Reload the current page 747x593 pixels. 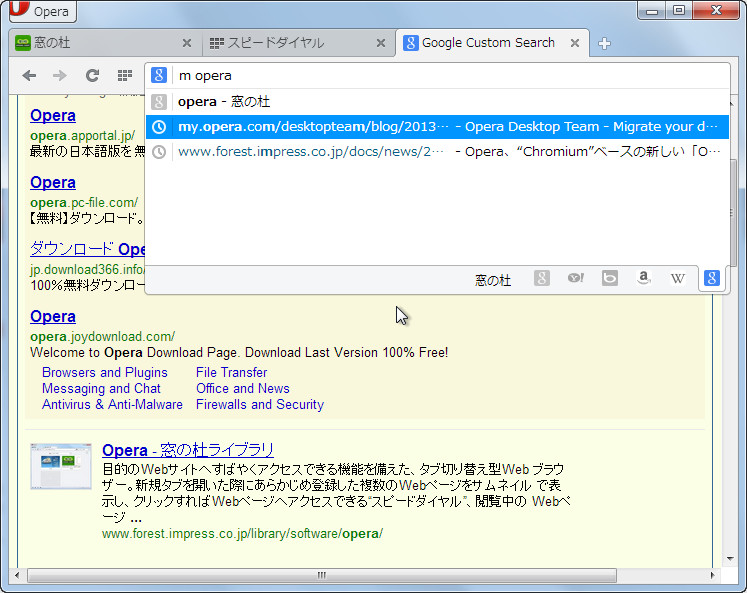92,75
